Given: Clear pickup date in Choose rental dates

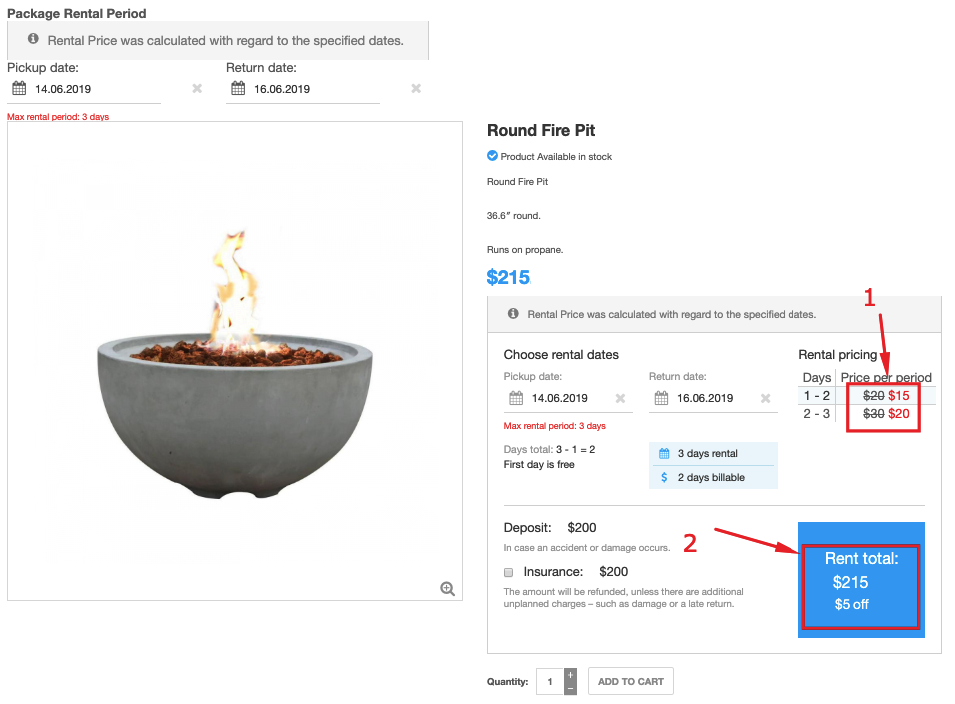Looking at the screenshot, I should click(x=620, y=398).
